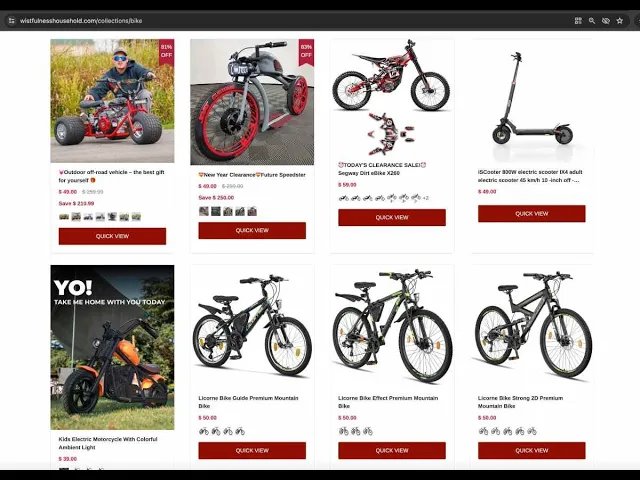The height and width of the screenshot is (480, 640).
Task: Open the Kids Electric Motorcycle product title
Action: coord(108,443)
